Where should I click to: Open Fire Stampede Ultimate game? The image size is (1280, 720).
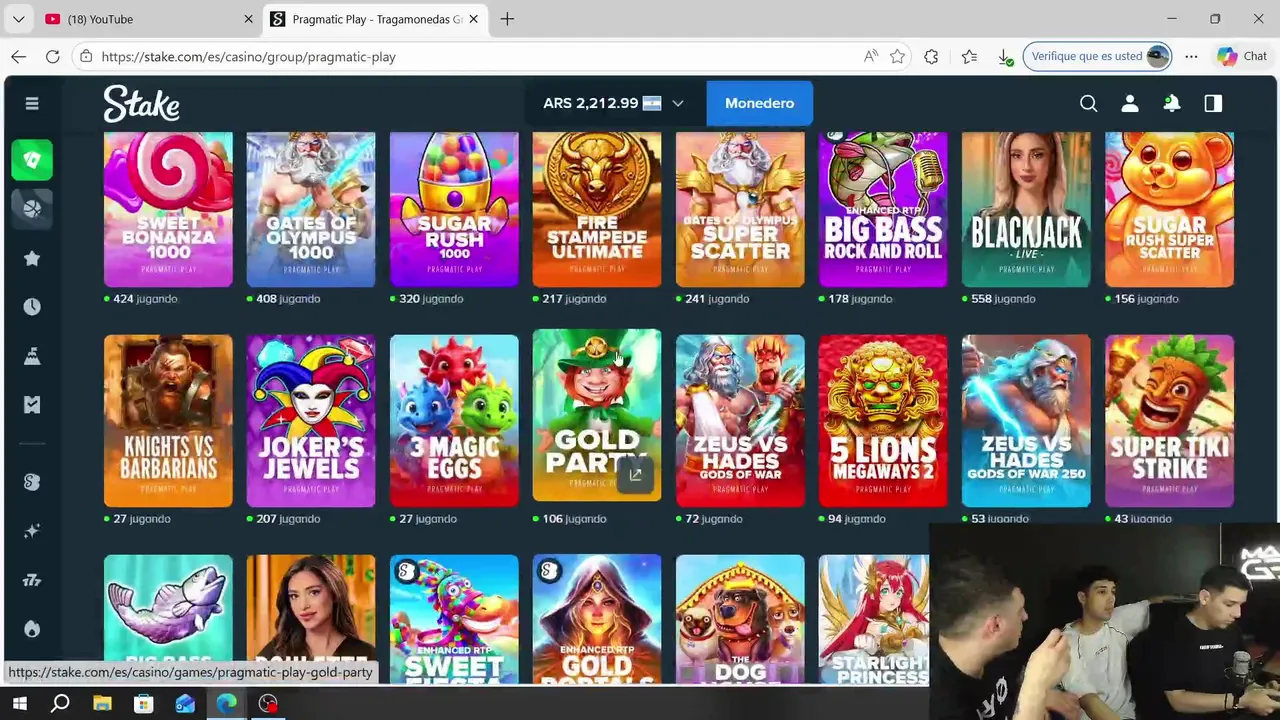pyautogui.click(x=597, y=209)
